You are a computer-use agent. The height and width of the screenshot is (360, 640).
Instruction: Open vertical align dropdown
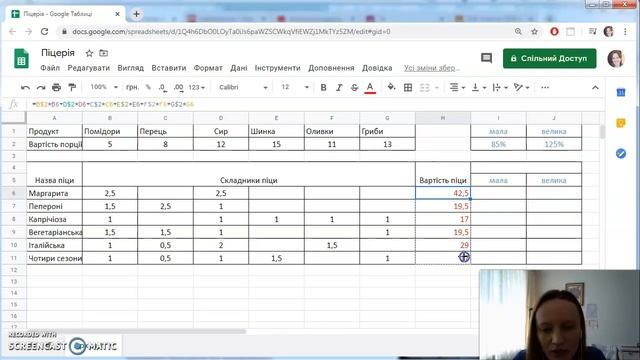(x=479, y=87)
